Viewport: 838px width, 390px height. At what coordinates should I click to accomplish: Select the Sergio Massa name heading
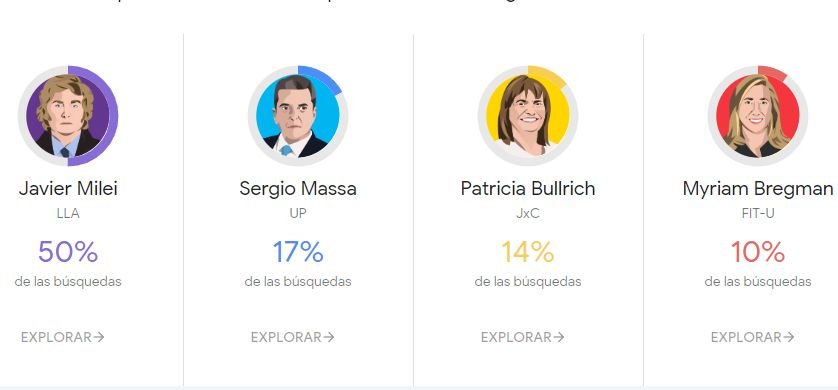point(298,189)
